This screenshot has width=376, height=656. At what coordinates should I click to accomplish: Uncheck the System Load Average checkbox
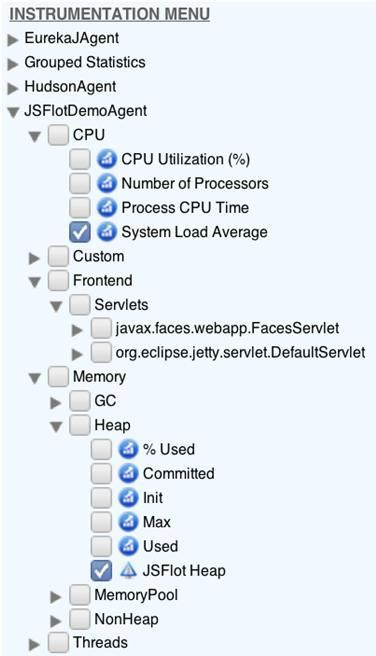coord(79,232)
